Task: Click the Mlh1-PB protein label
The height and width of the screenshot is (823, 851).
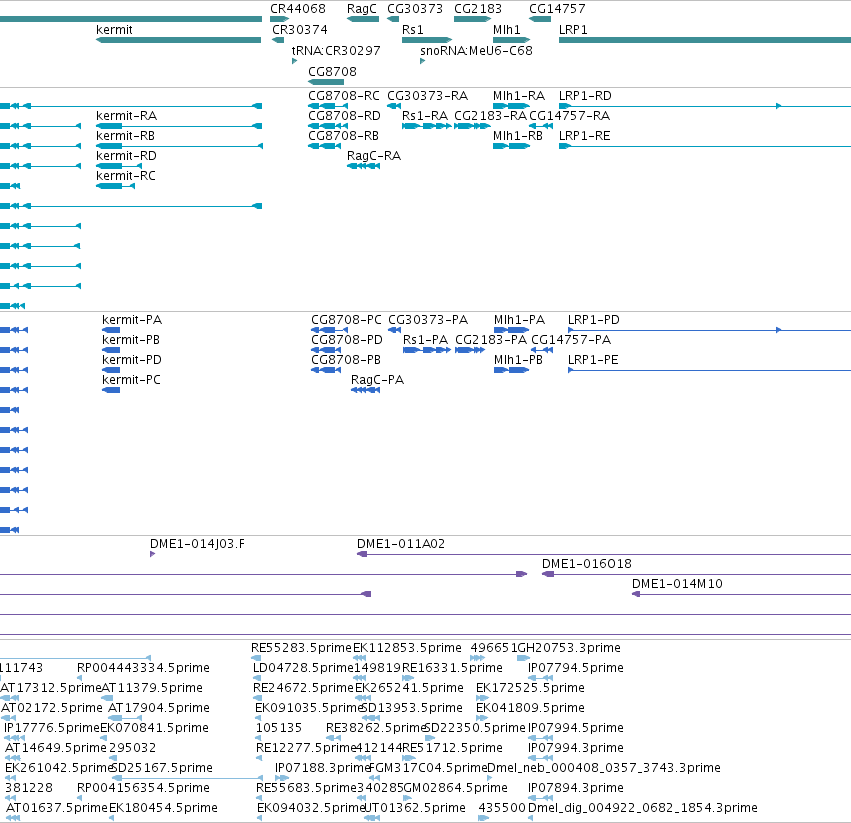Action: [x=518, y=360]
